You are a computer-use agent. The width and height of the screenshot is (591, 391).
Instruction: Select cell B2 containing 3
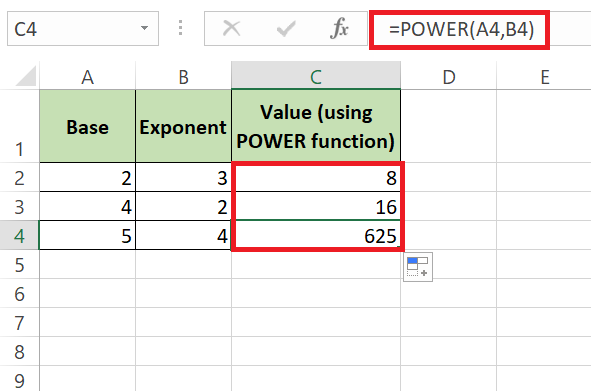point(184,178)
